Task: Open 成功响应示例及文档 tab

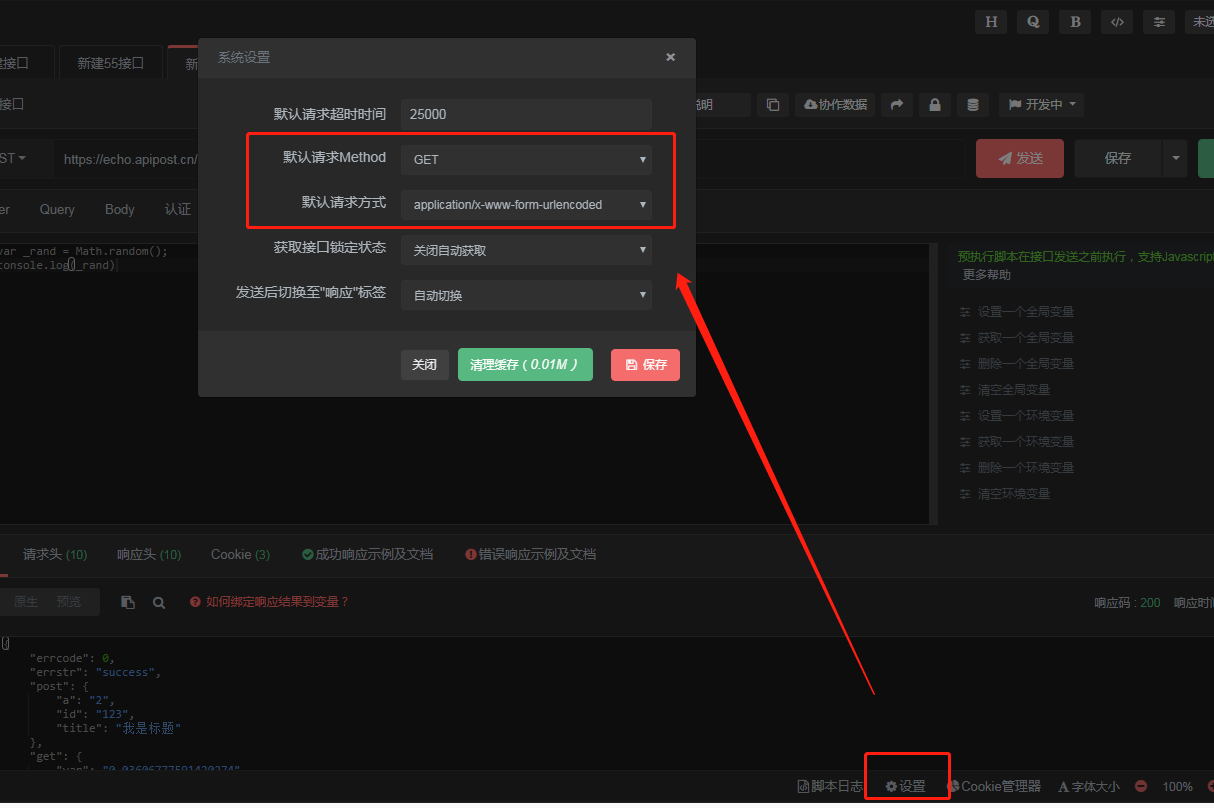Action: click(367, 554)
